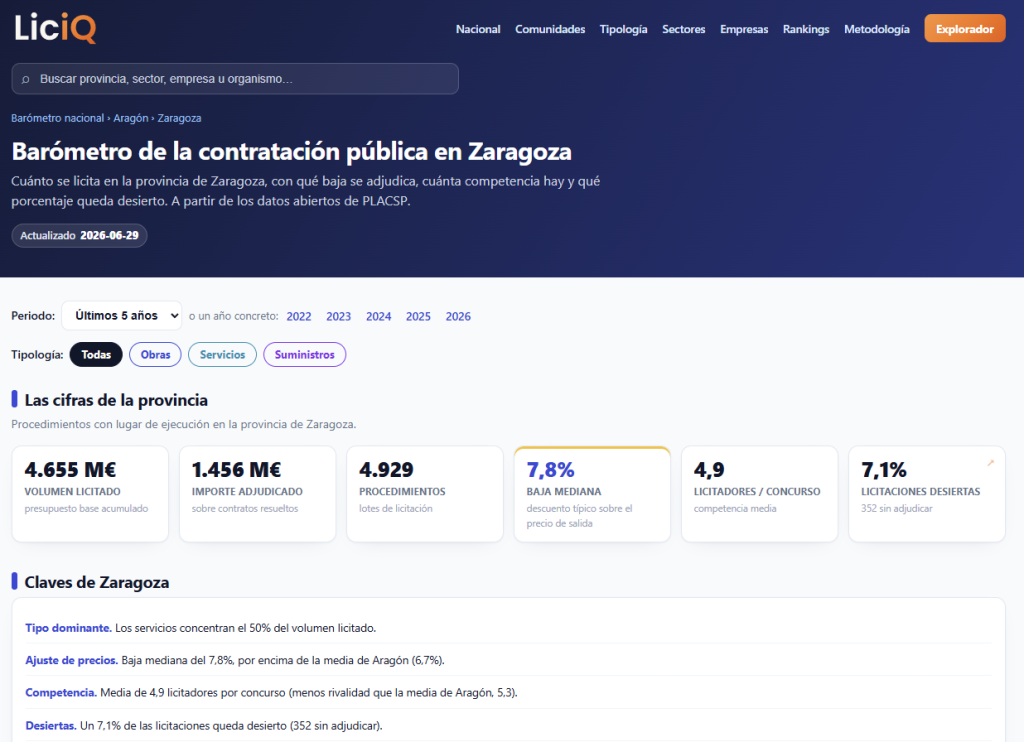The image size is (1024, 742).
Task: Open the Rankings navigation item
Action: point(806,29)
